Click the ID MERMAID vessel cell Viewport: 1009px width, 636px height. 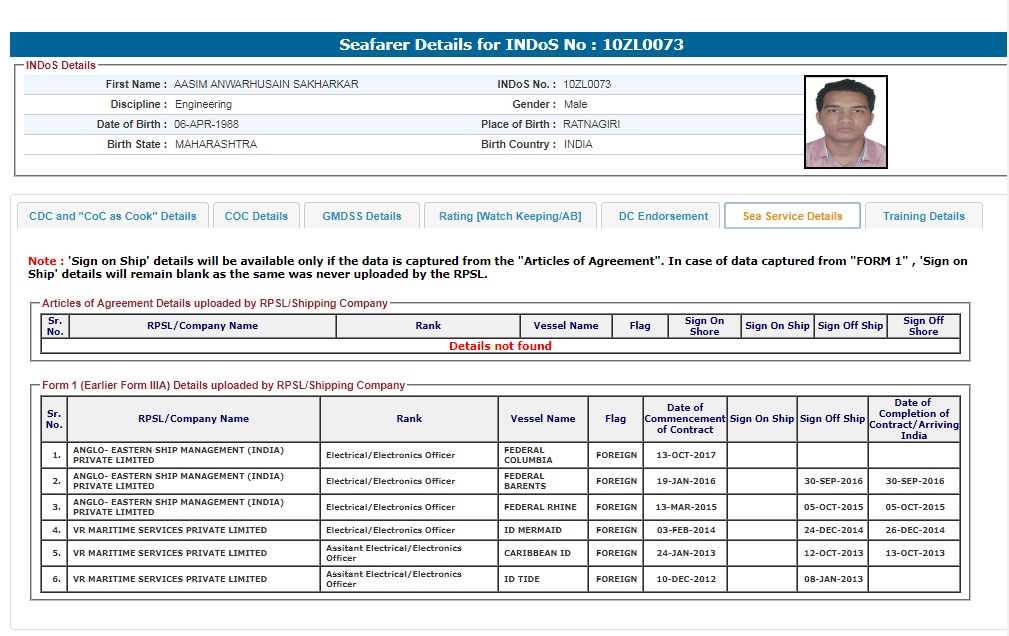click(533, 530)
